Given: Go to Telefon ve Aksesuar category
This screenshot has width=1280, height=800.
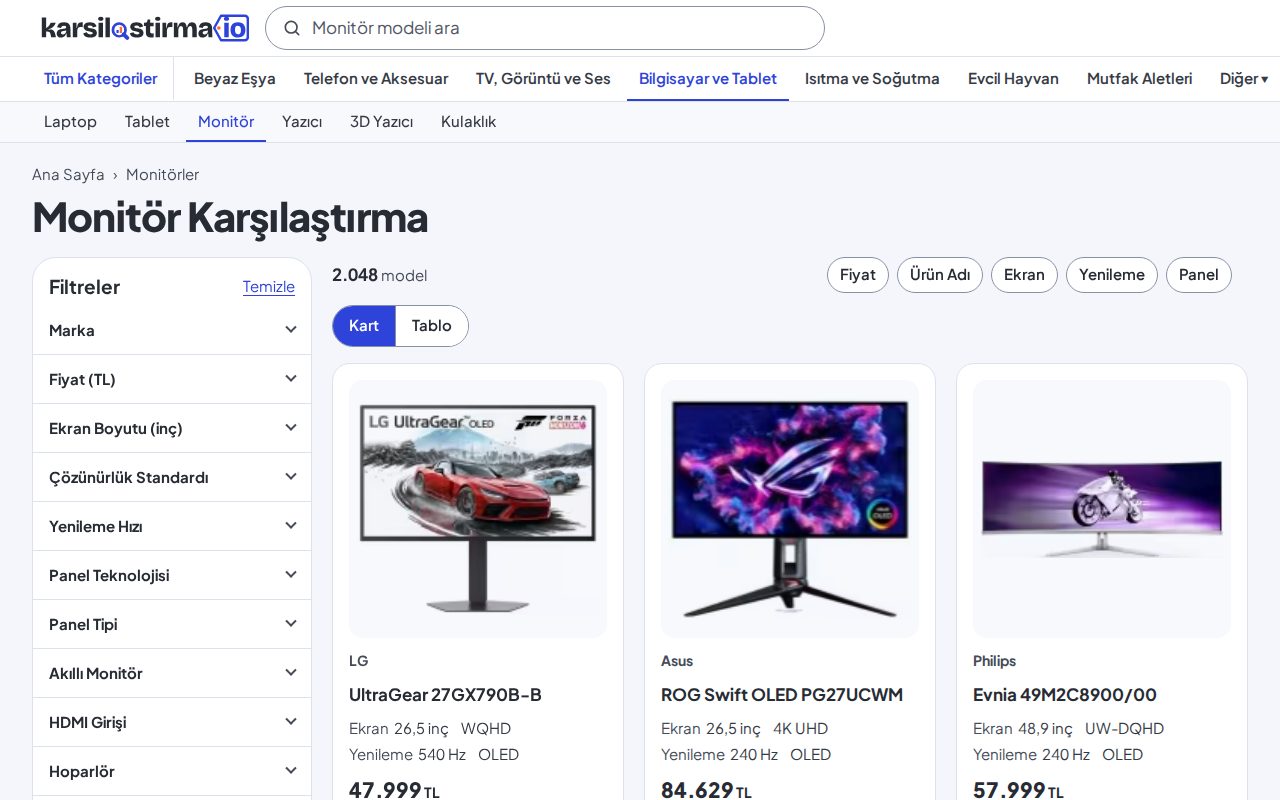Looking at the screenshot, I should coord(376,79).
